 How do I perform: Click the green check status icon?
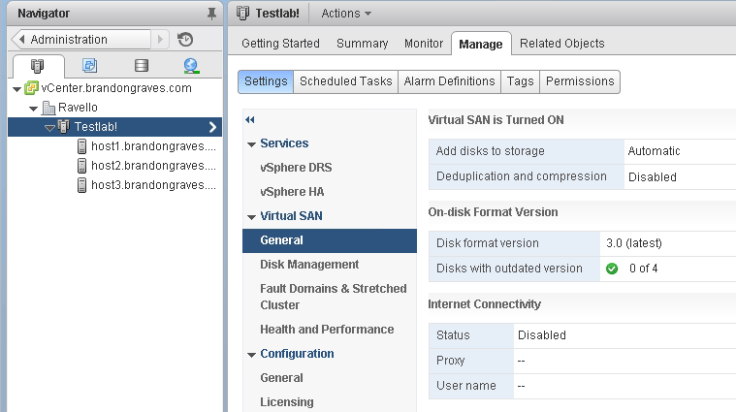point(612,268)
